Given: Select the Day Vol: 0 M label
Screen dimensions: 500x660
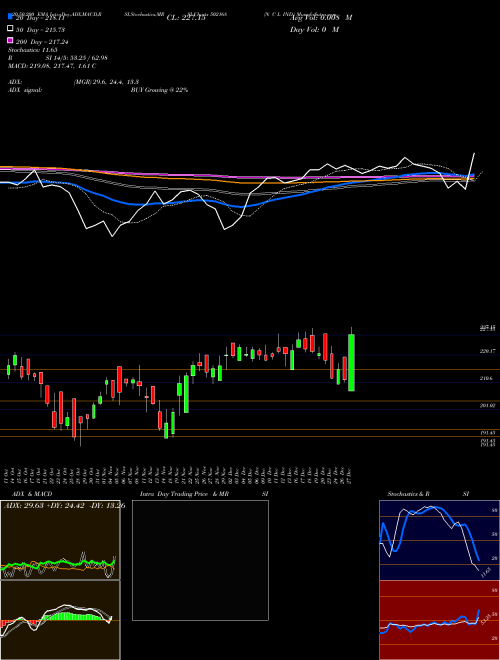Looking at the screenshot, I should pyautogui.click(x=314, y=29).
